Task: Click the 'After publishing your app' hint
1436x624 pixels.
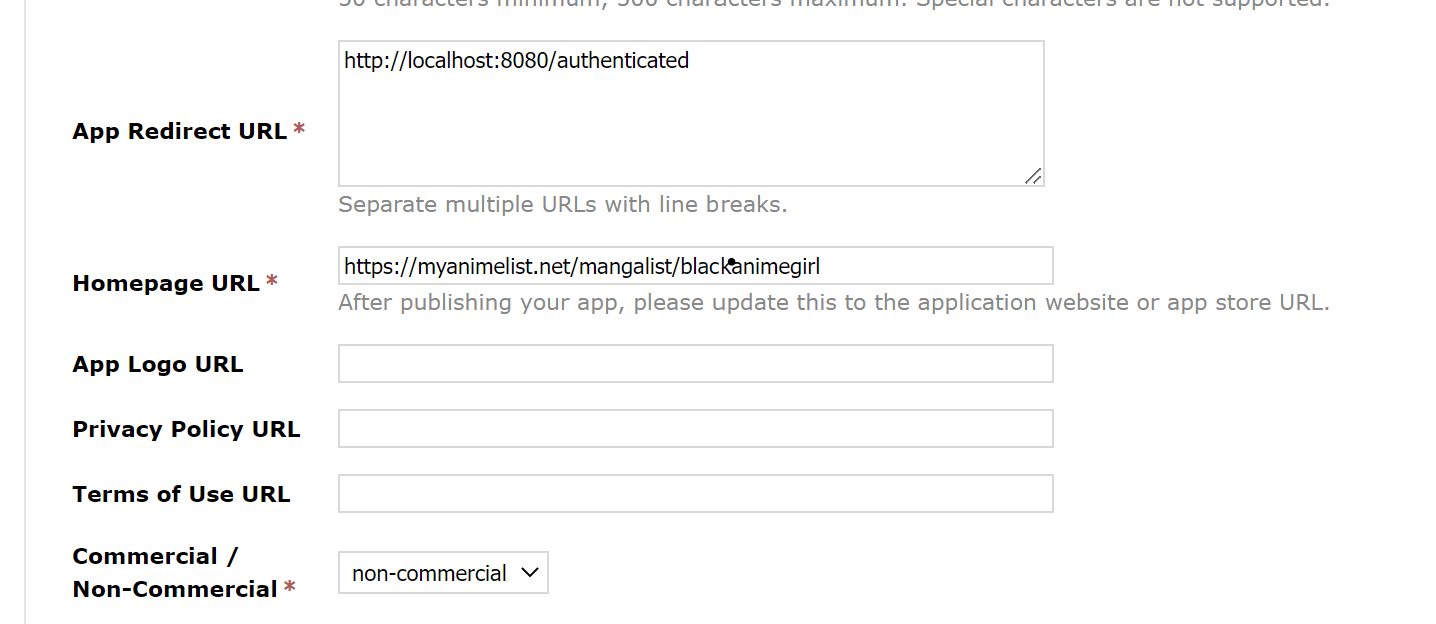Action: (833, 303)
